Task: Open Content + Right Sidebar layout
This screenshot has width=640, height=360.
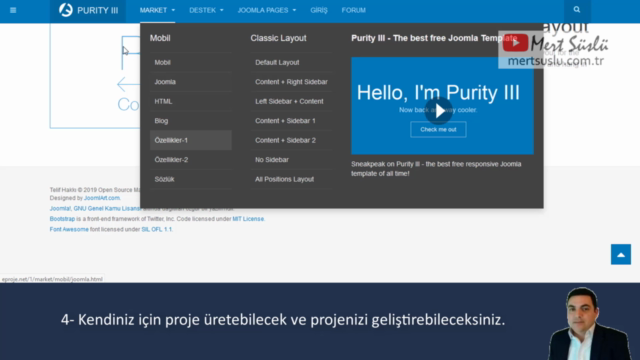Action: click(x=291, y=82)
